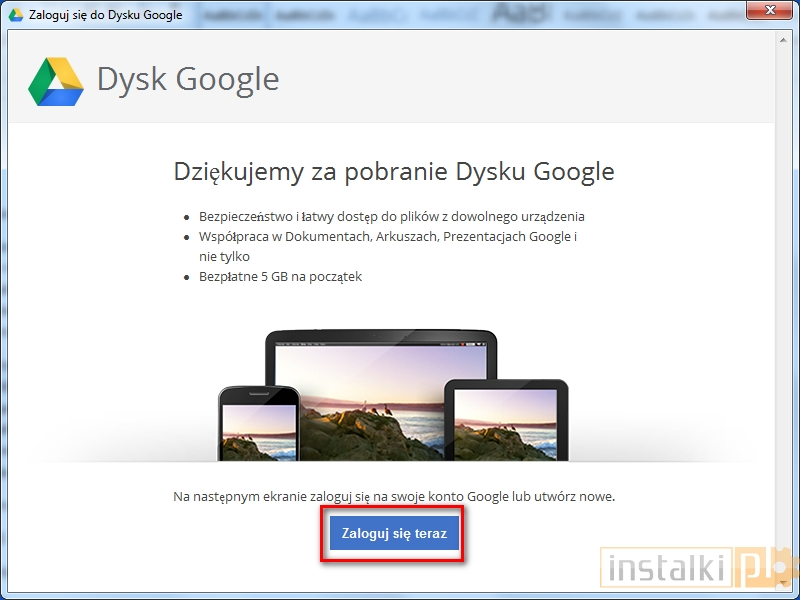Close the Dysk Google window
The image size is (800, 600).
pos(769,11)
